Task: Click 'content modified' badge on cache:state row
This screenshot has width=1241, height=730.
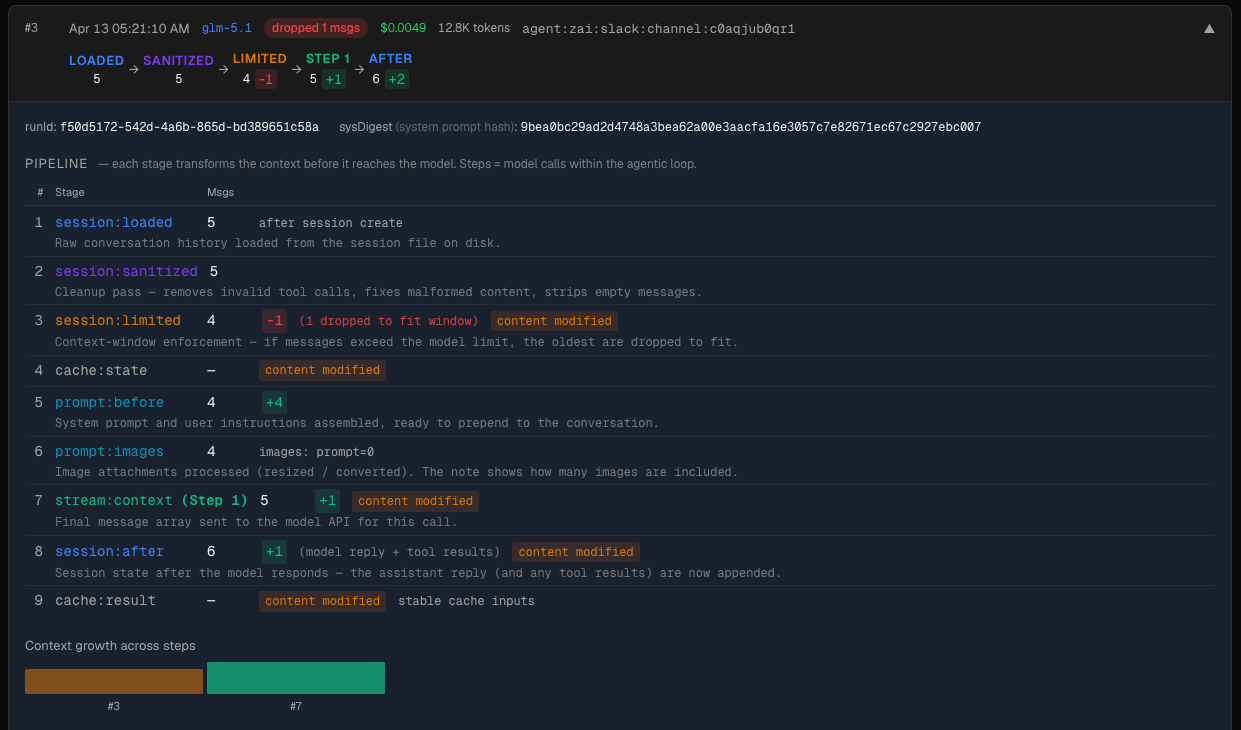Action: tap(322, 370)
